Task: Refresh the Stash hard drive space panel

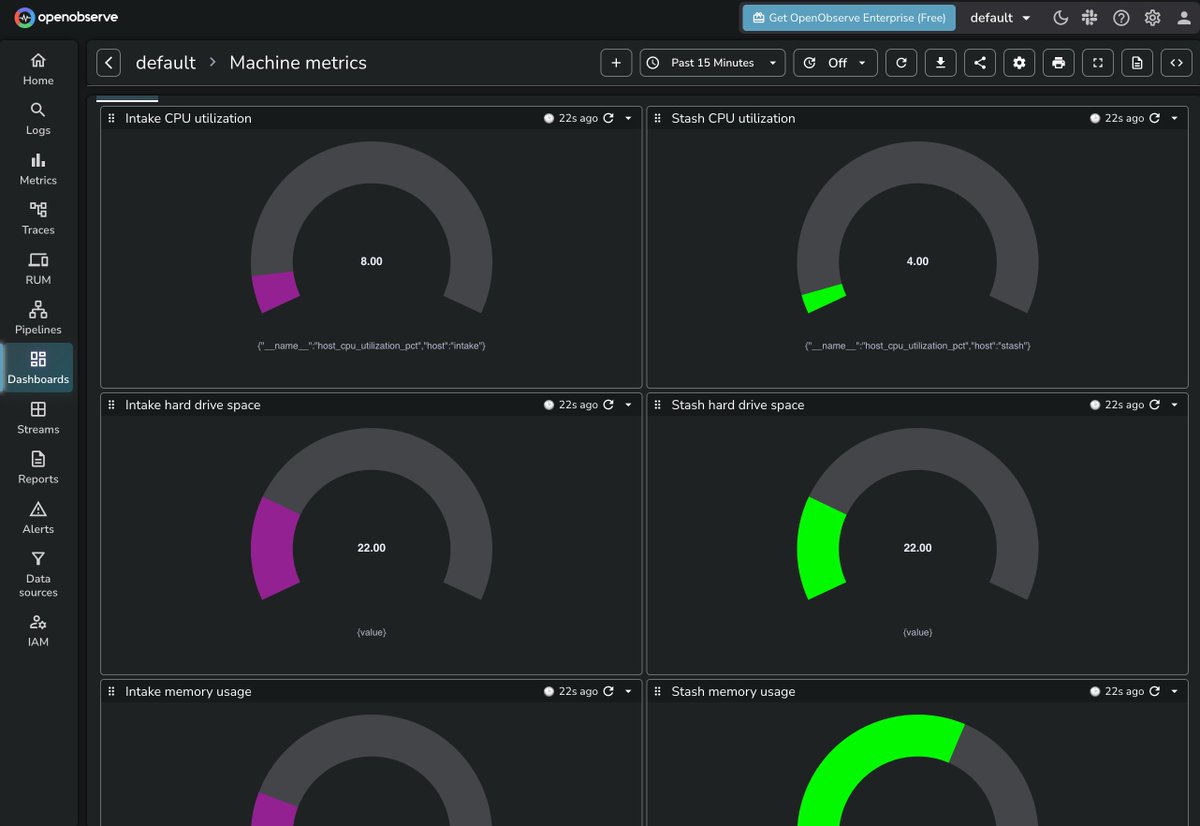Action: 1155,405
